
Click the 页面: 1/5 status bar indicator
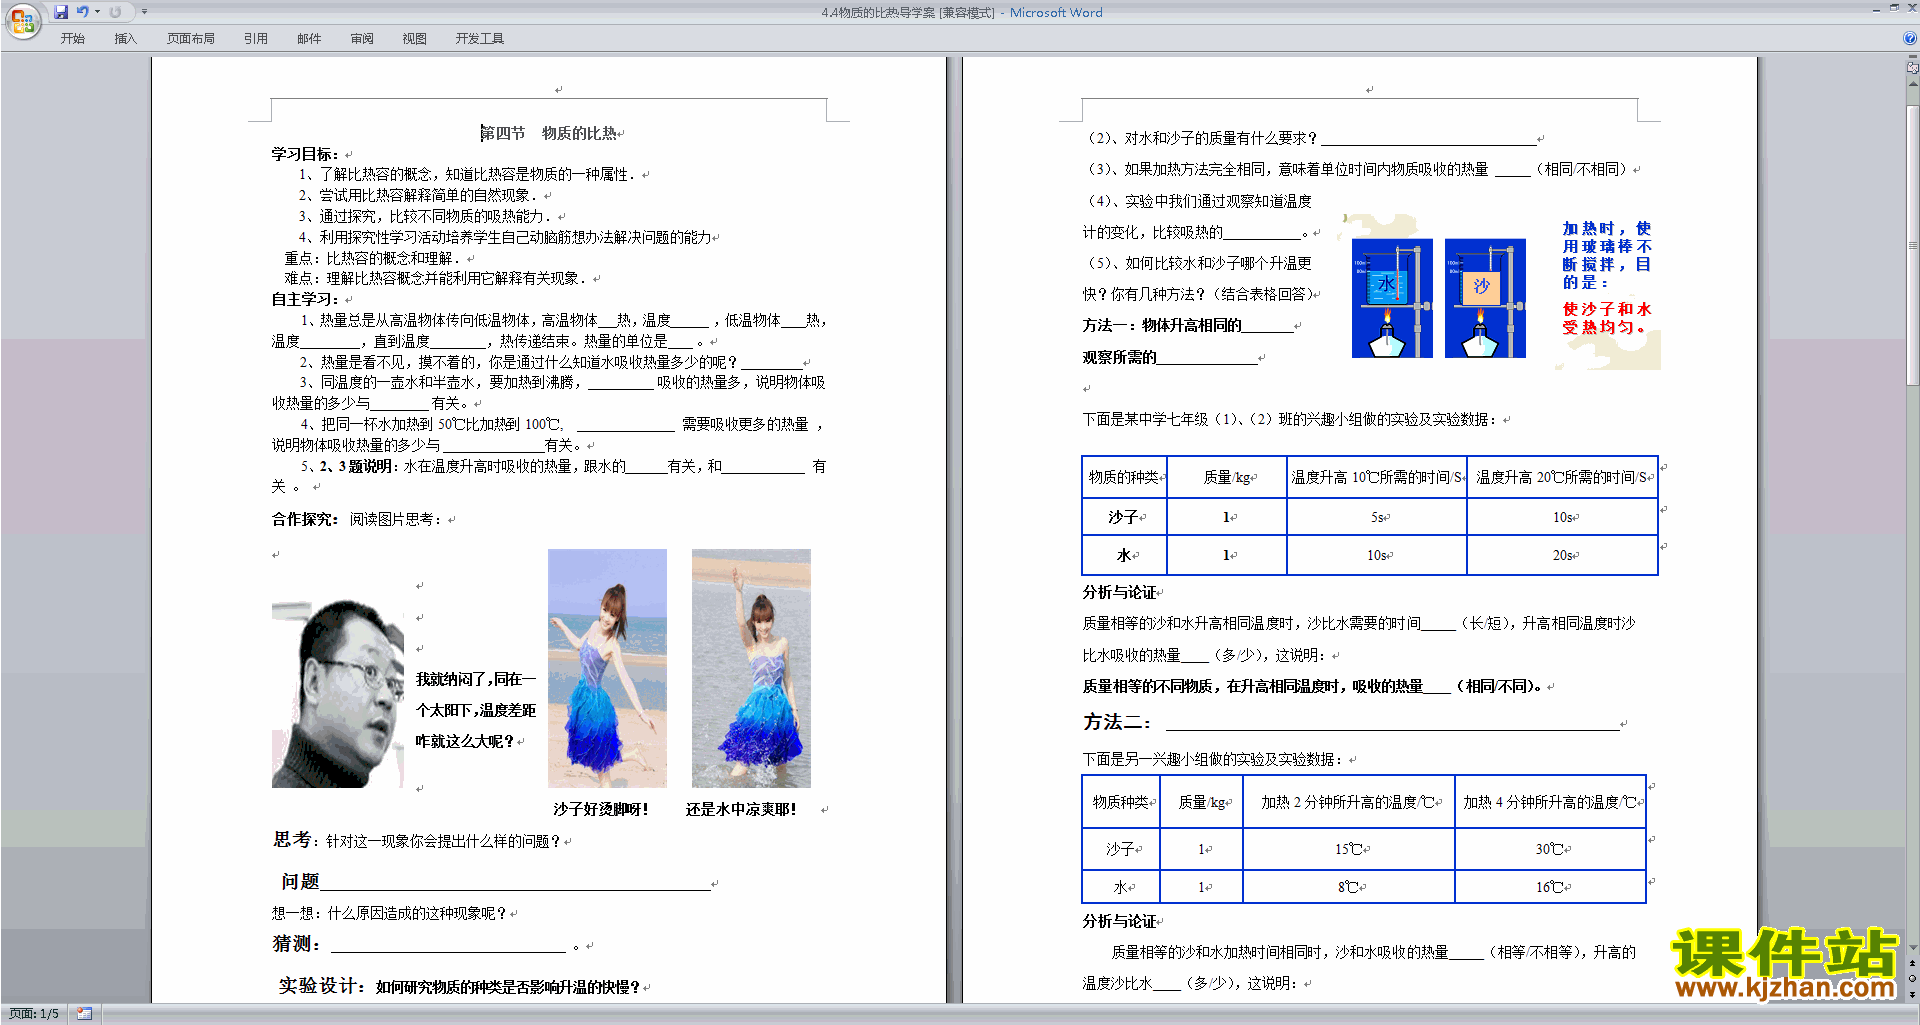point(34,1014)
